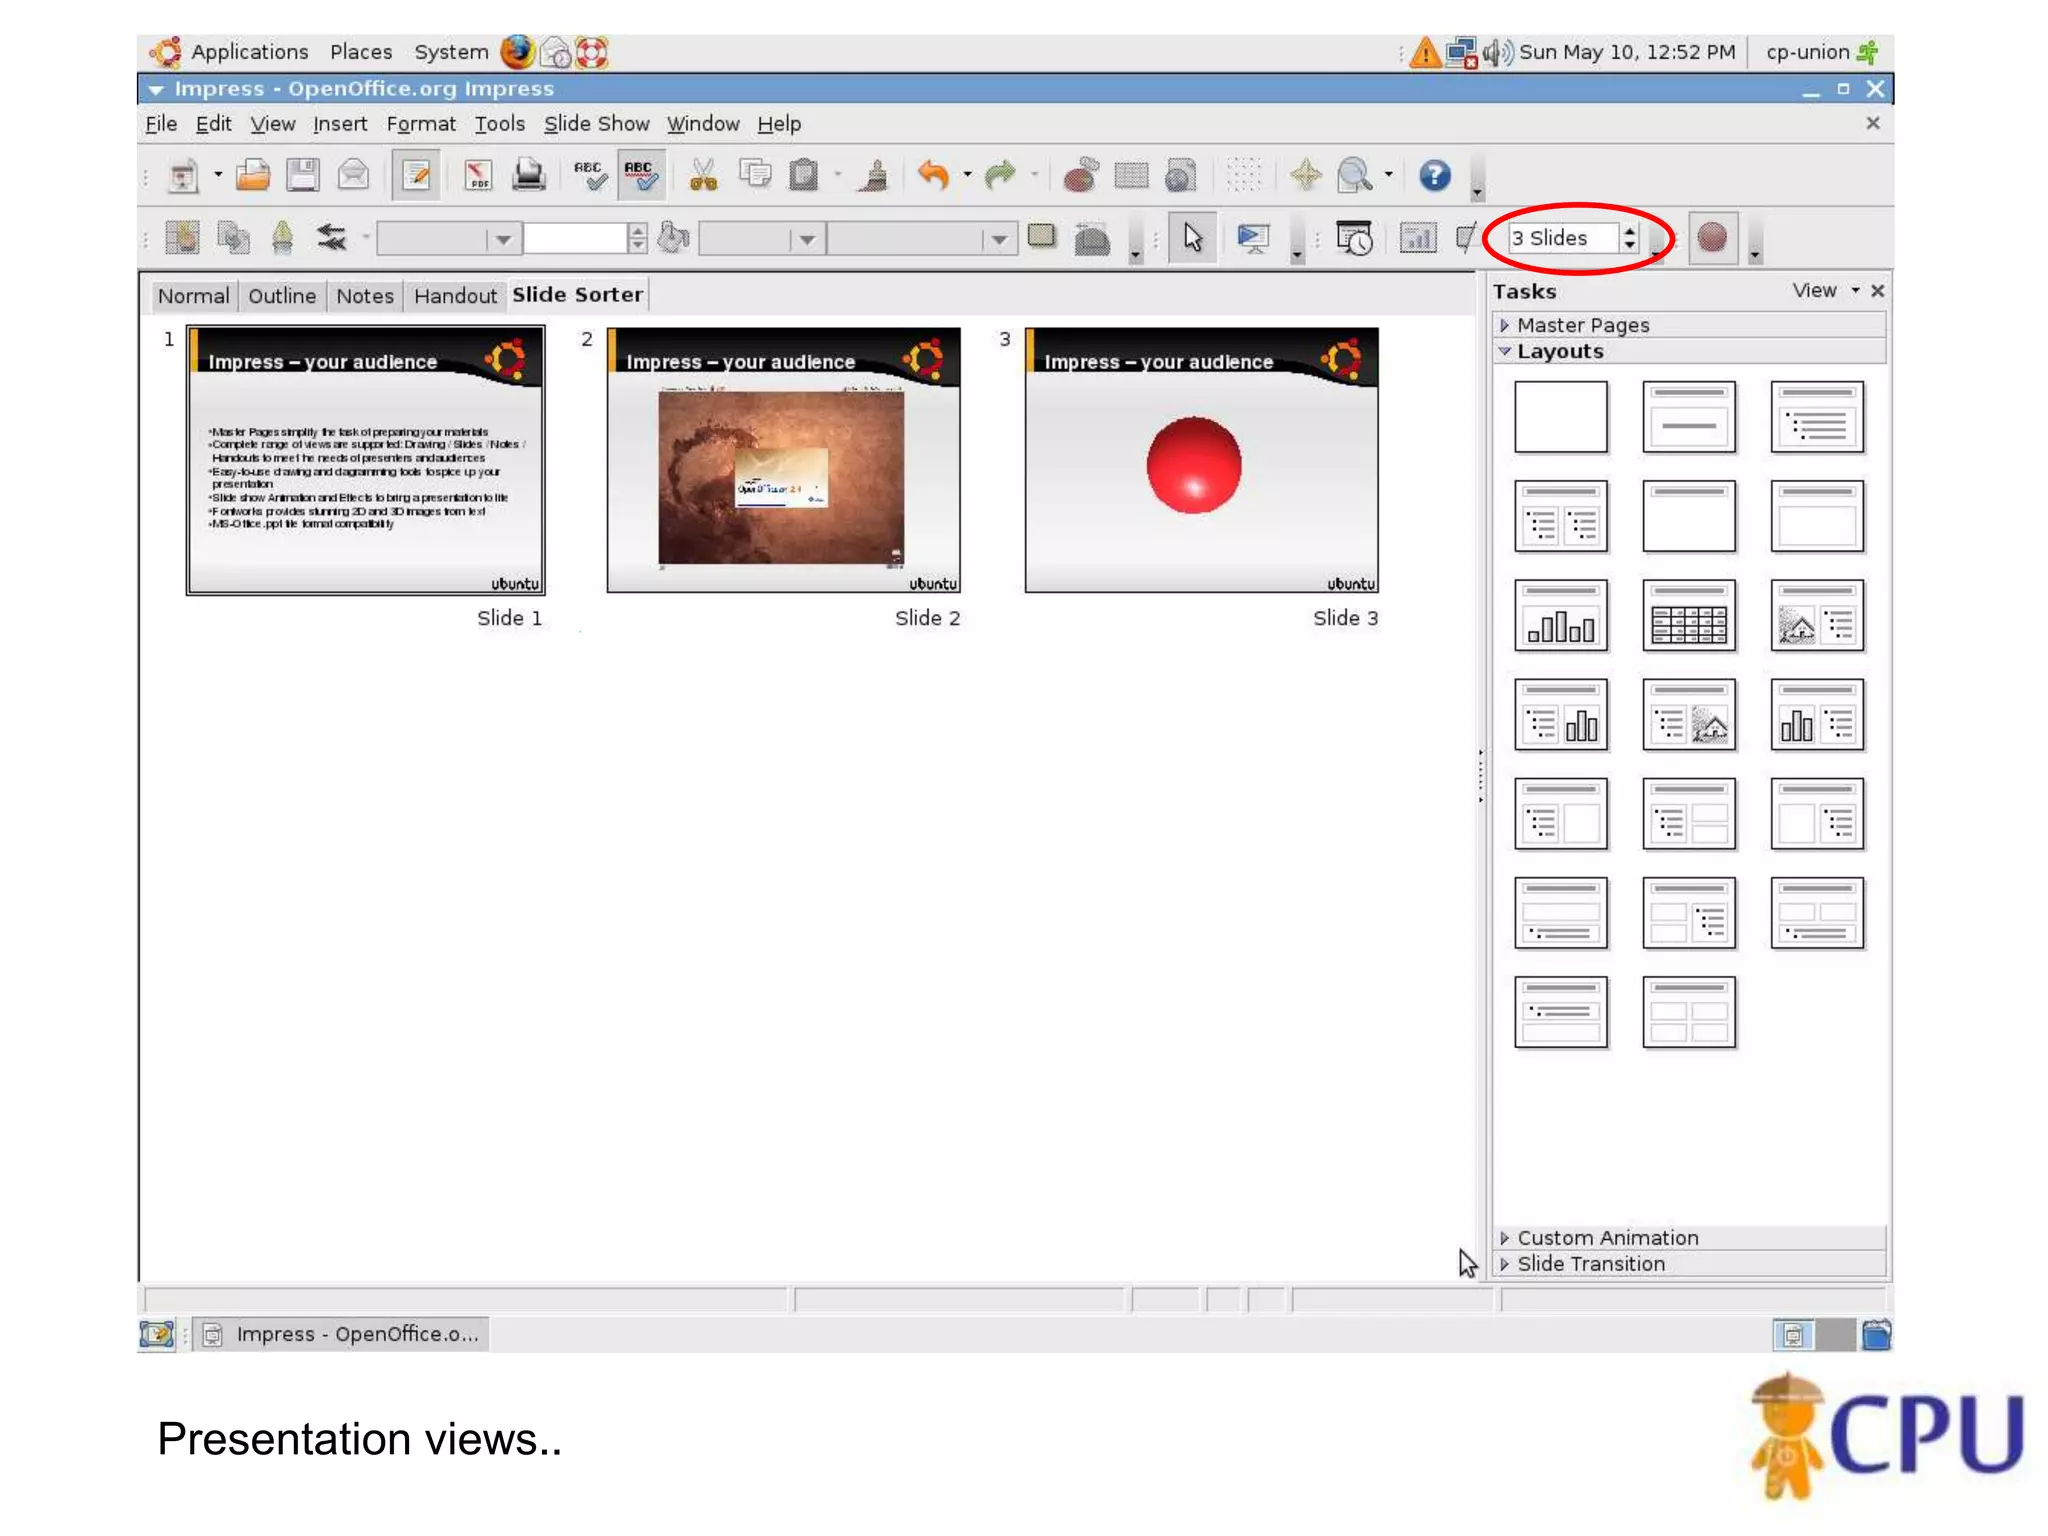The width and height of the screenshot is (2048, 1536).
Task: Expand the Undo history dropdown arrow
Action: coord(967,175)
